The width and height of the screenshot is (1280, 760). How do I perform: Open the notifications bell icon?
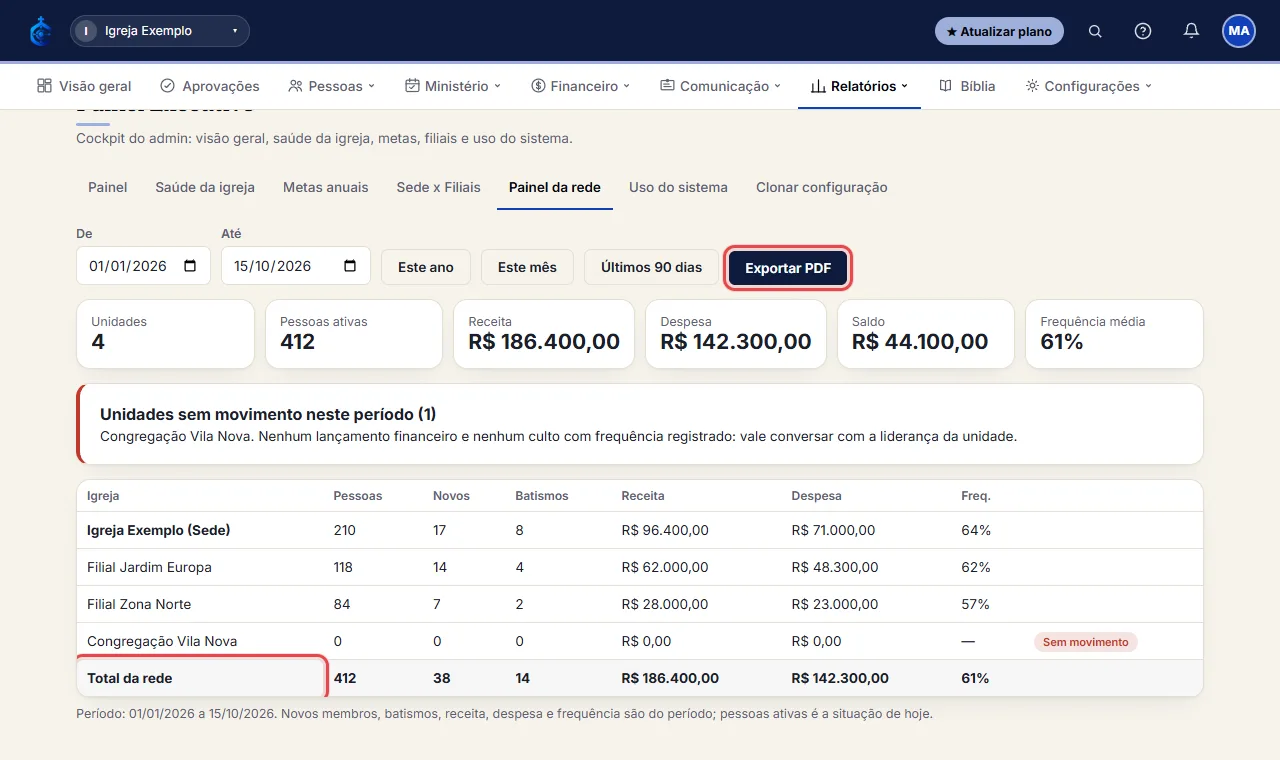click(1191, 31)
